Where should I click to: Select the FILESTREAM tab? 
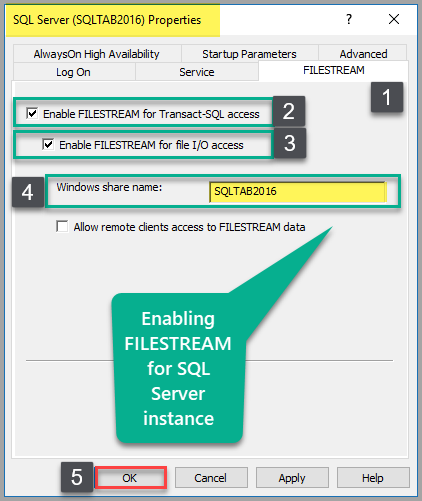tap(333, 70)
